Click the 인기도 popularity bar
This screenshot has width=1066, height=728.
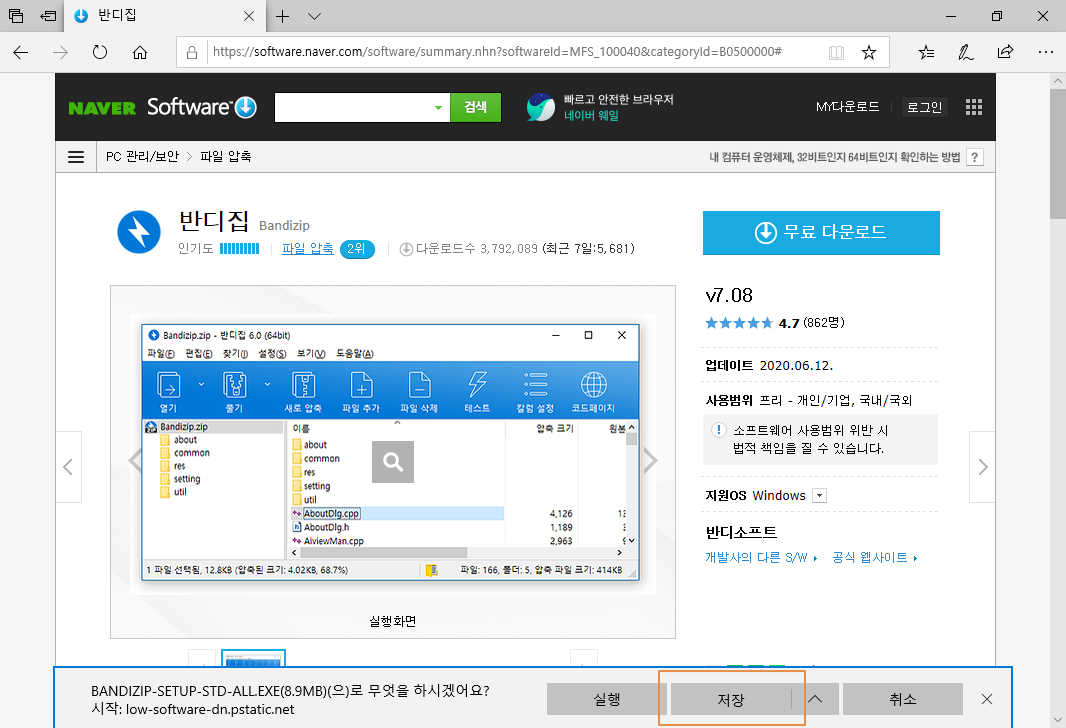239,249
